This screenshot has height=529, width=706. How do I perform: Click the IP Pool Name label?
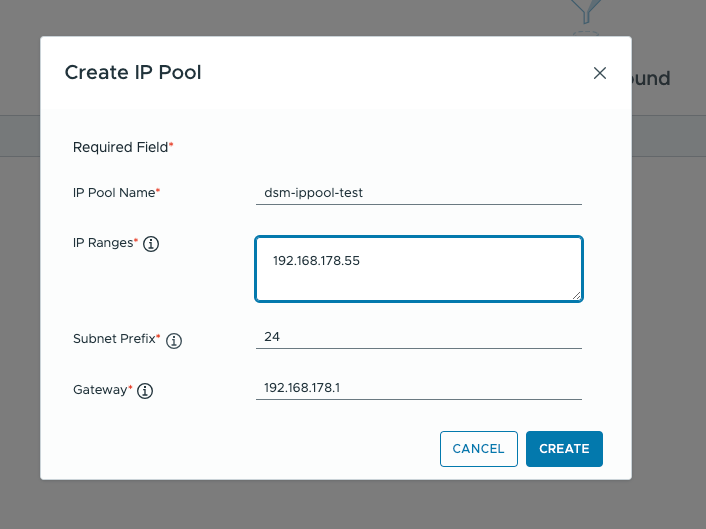pyautogui.click(x=114, y=193)
